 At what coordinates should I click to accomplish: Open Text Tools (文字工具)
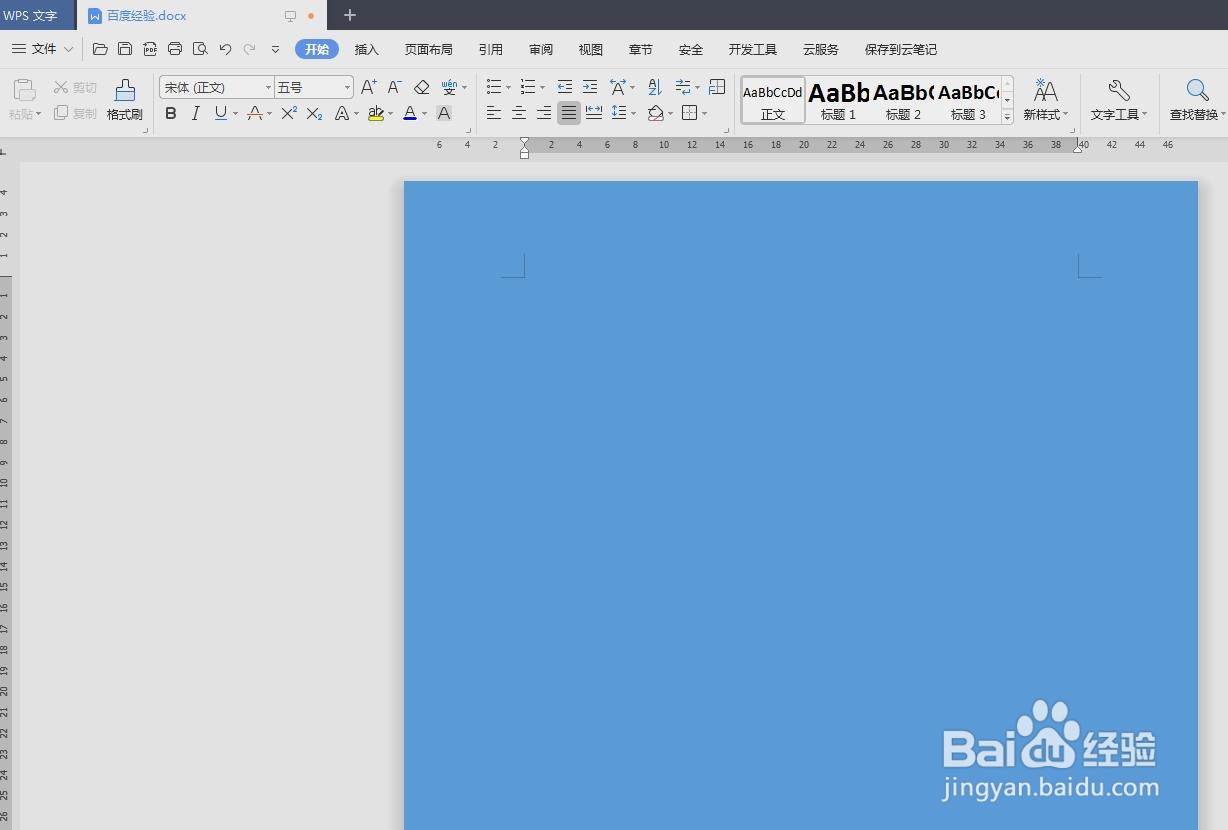(1119, 100)
